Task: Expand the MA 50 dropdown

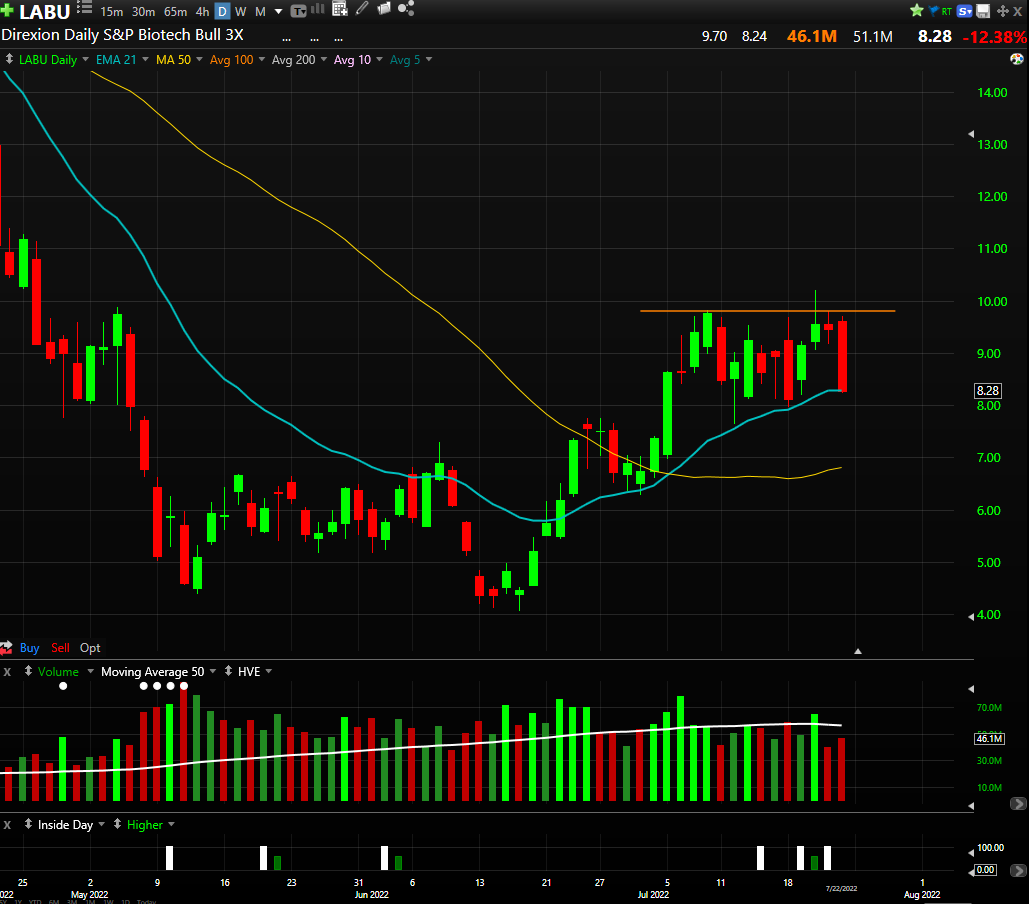Action: click(199, 60)
